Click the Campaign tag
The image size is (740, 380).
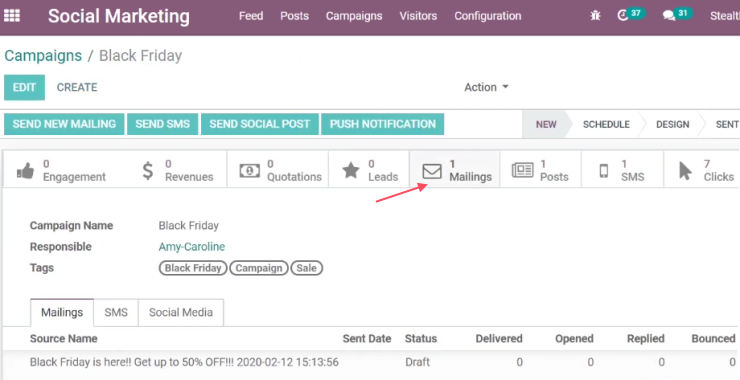pyautogui.click(x=259, y=268)
